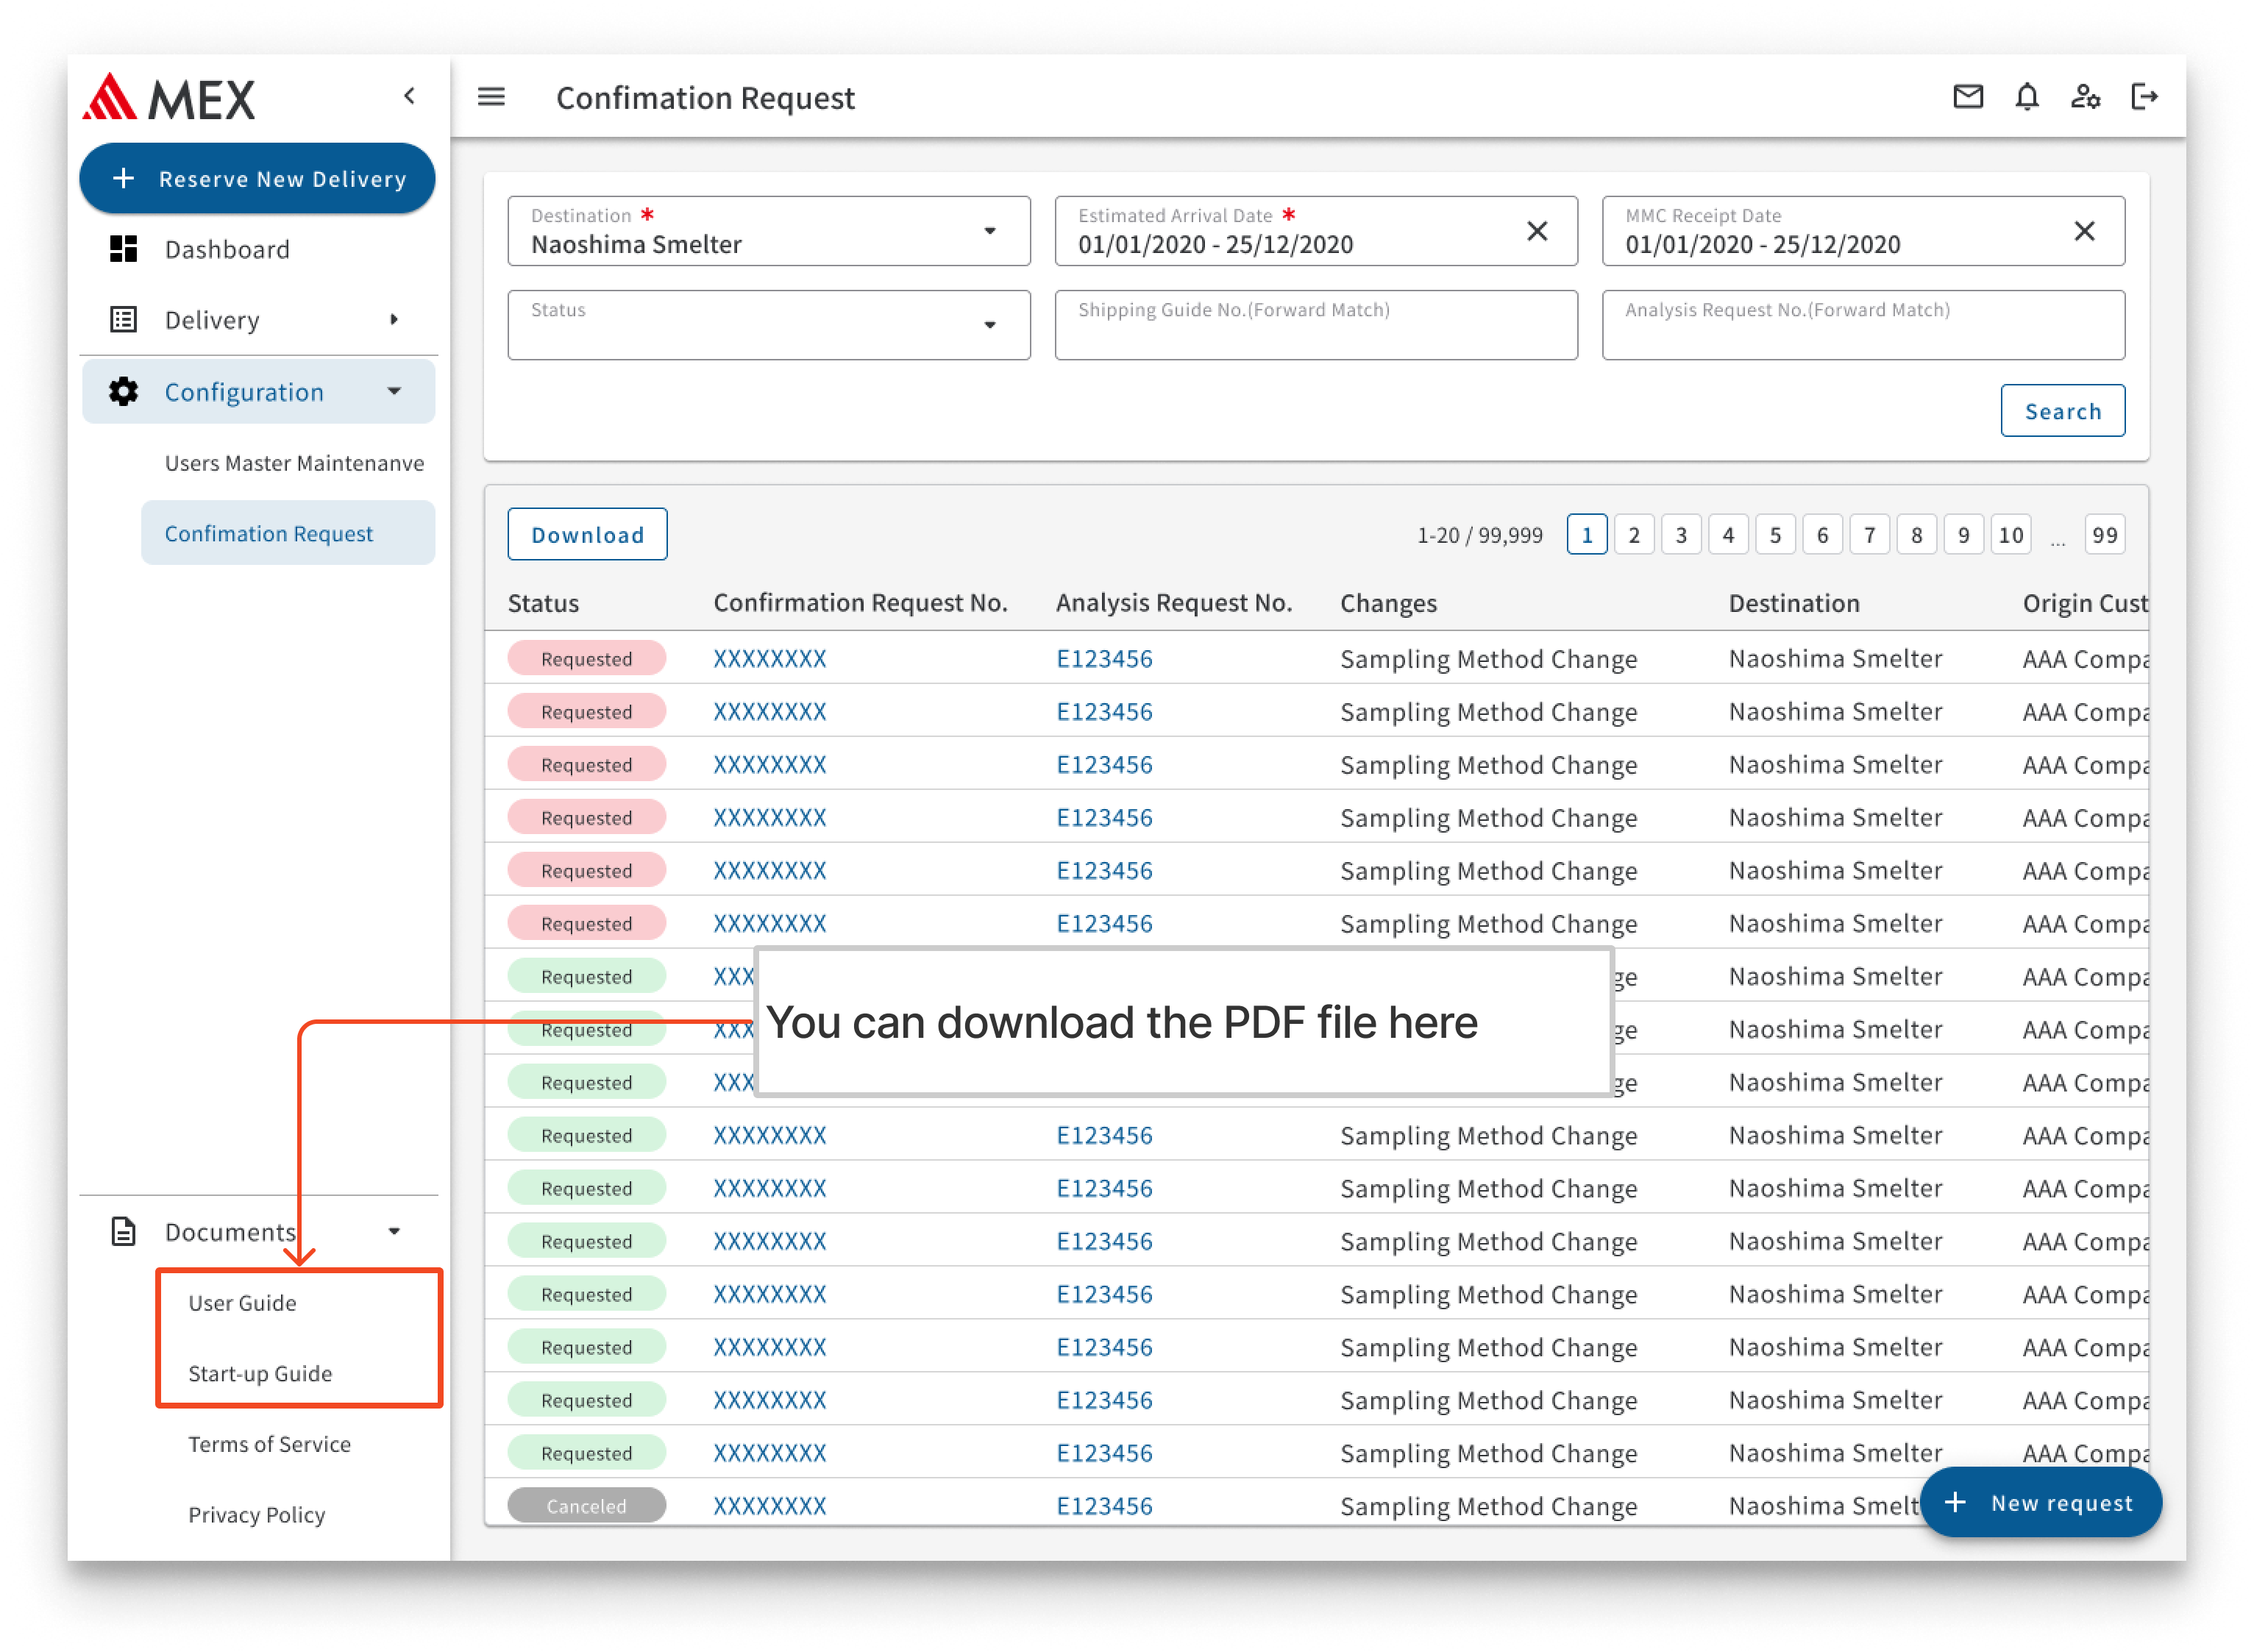Clear the MMC Receipt Date field
Image resolution: width=2254 pixels, height=1652 pixels.
tap(2084, 231)
